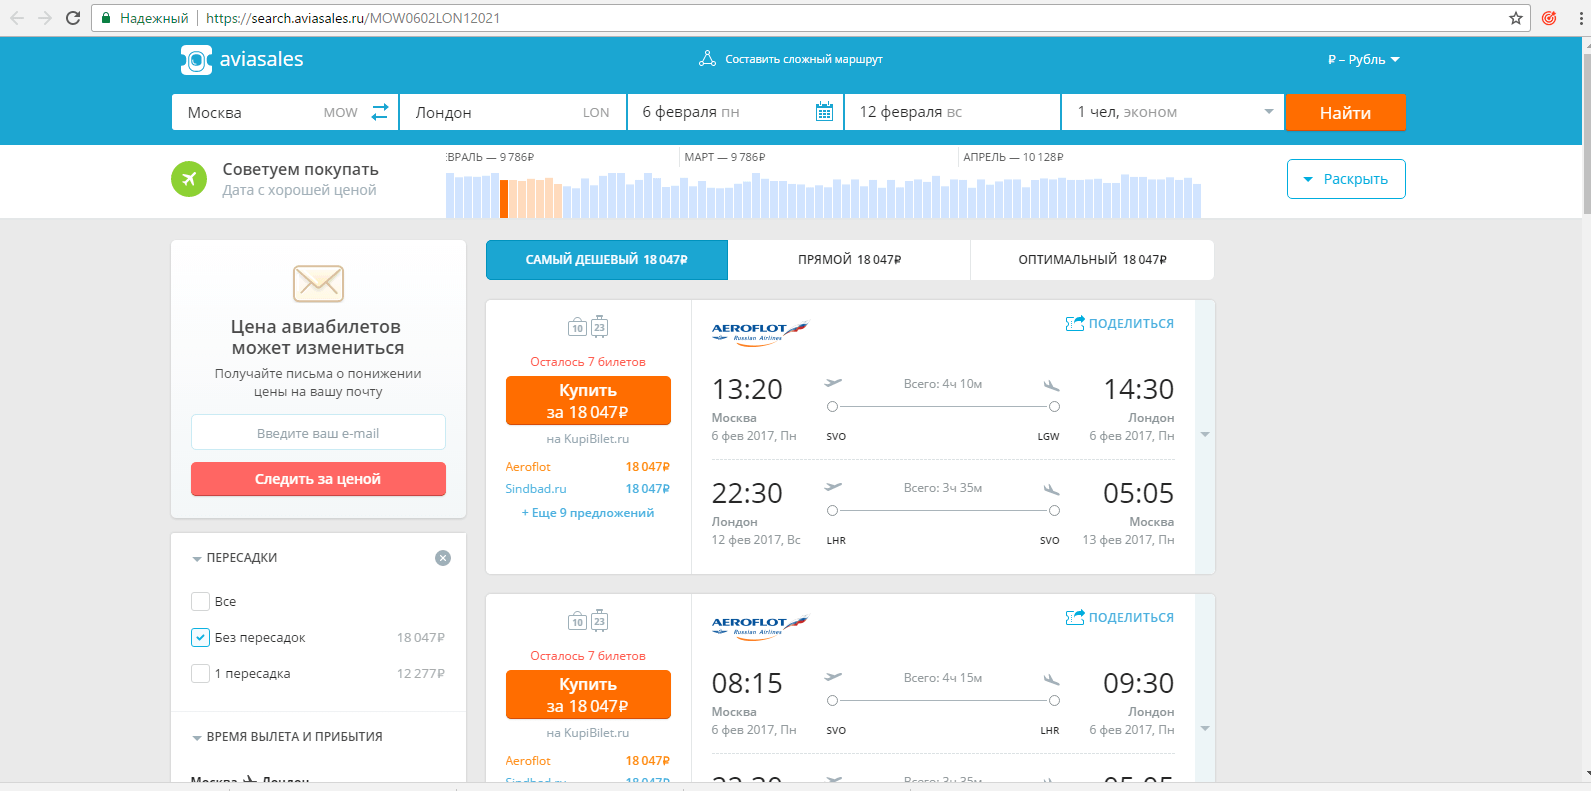Click takeoff plane icon at 22:30
1591x791 pixels.
[833, 487]
